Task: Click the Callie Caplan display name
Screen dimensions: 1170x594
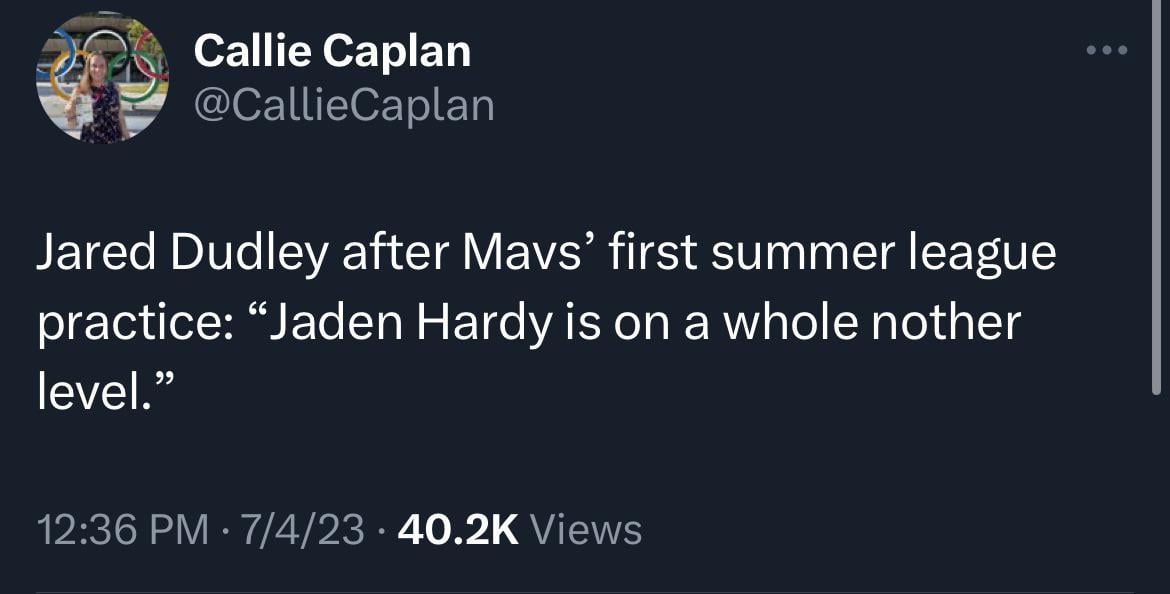Action: [x=332, y=50]
